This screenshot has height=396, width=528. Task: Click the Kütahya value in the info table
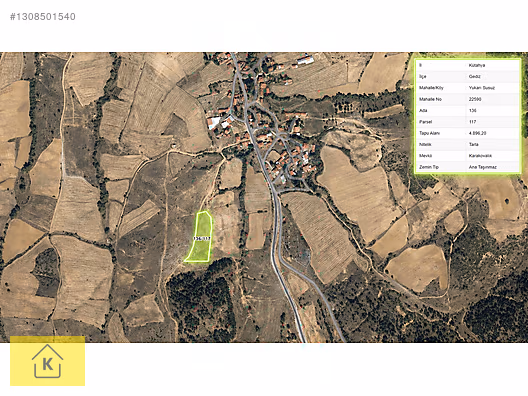(477, 65)
